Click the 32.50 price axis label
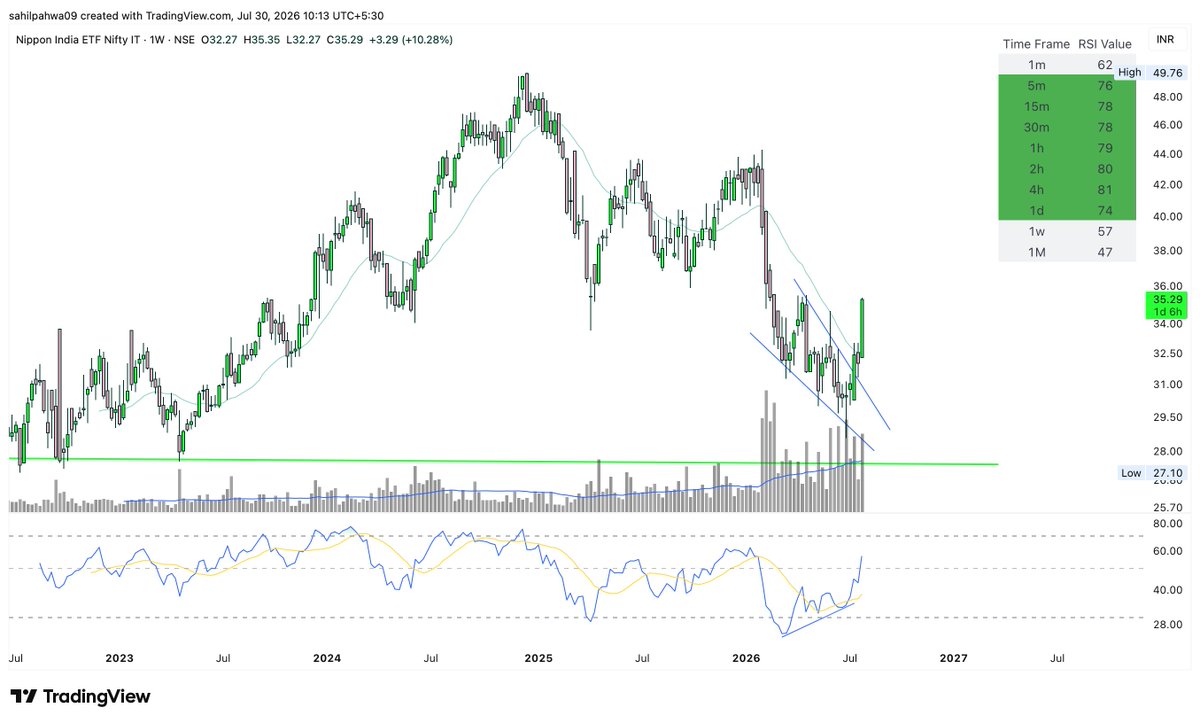The height and width of the screenshot is (723, 1200). 1168,353
